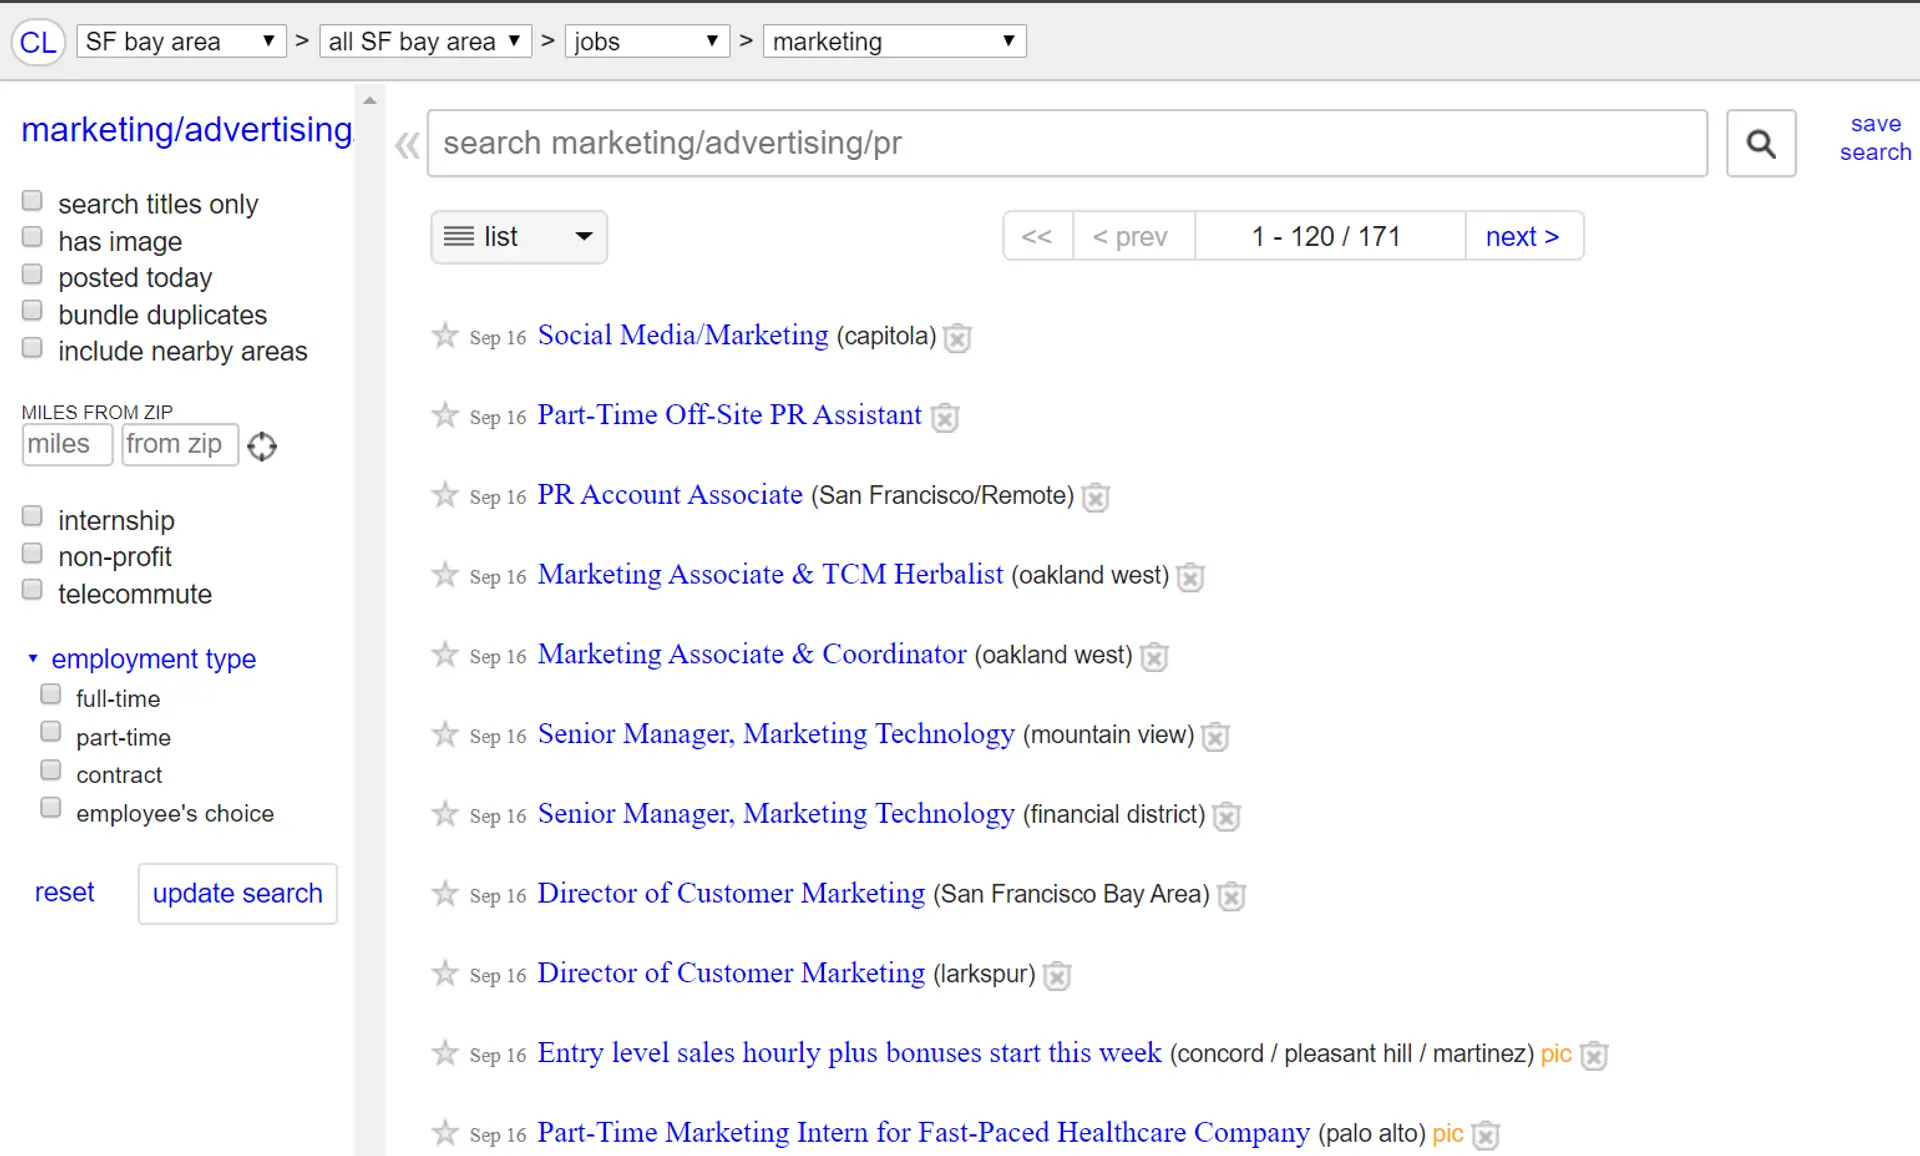1920x1156 pixels.
Task: Star the Social Media/Marketing posting
Action: click(445, 335)
